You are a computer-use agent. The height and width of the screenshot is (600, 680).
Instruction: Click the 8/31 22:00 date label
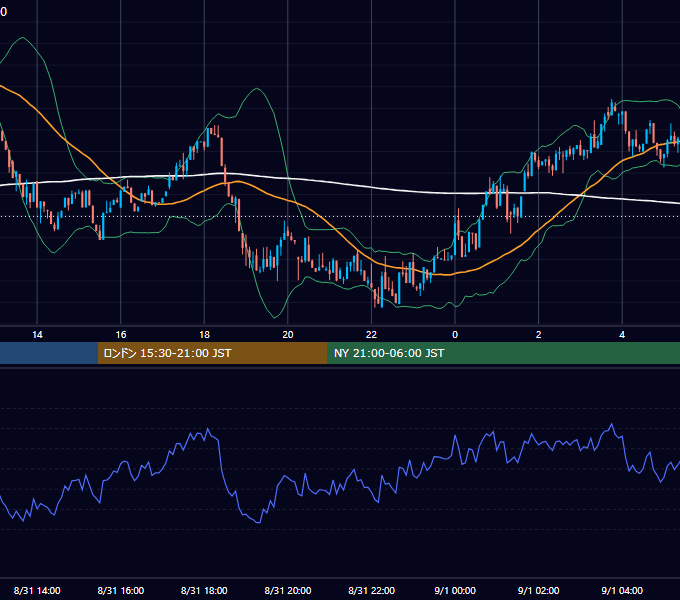coord(372,591)
